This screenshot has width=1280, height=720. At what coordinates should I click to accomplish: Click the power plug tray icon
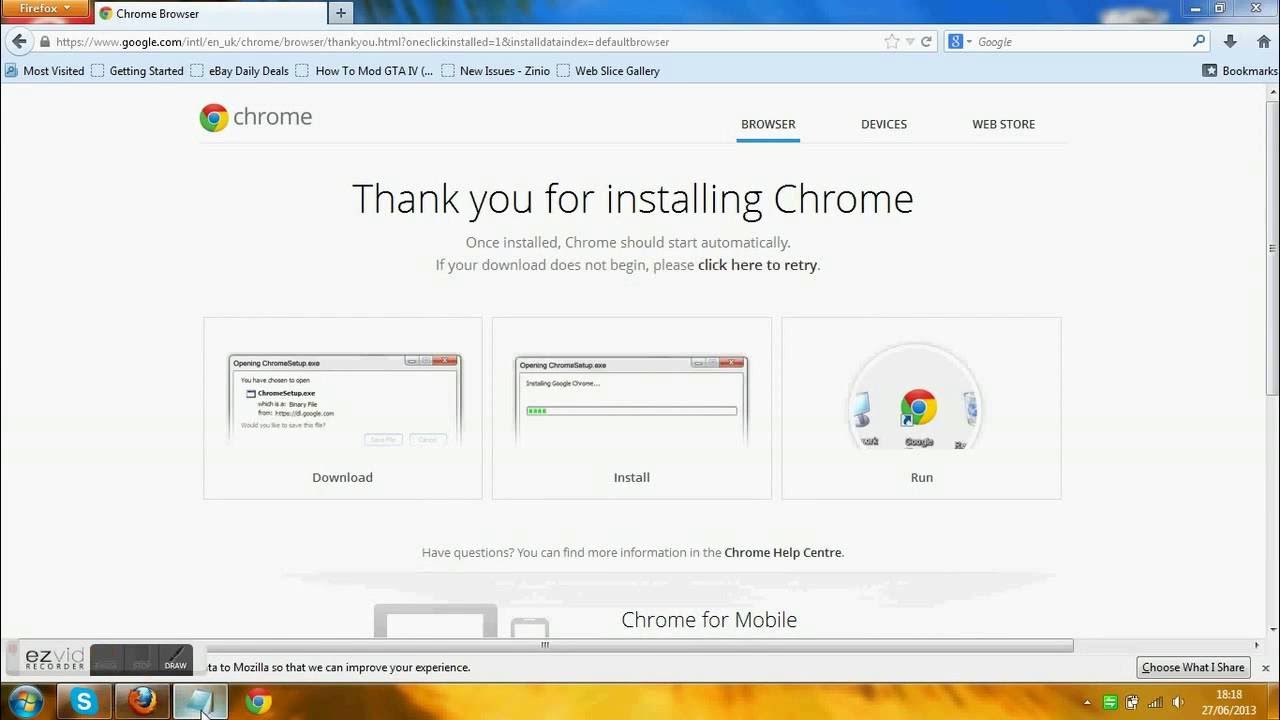click(x=1133, y=702)
